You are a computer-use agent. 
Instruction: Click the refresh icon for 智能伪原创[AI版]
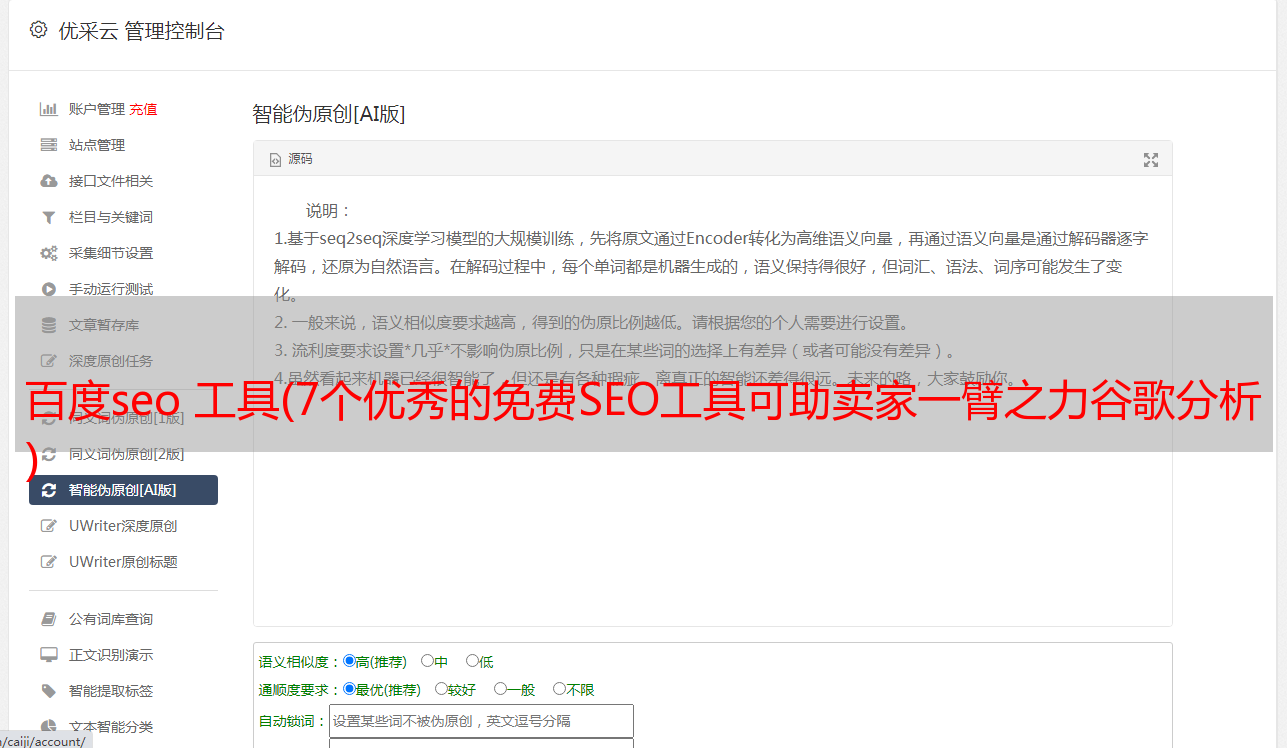(x=48, y=490)
